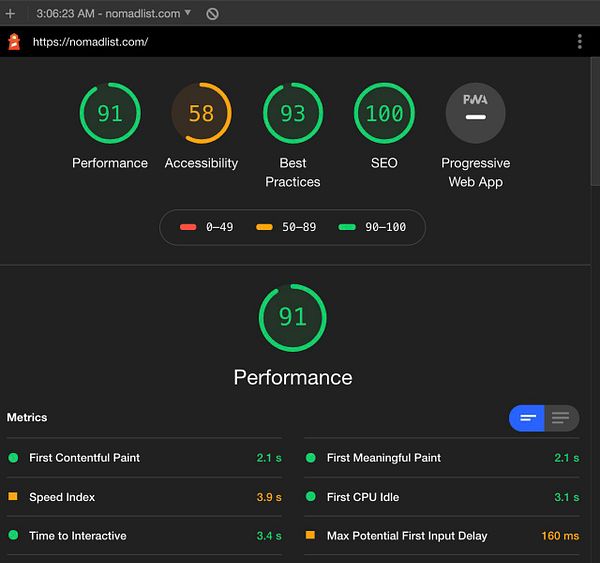Click the clear all icon next to the report selector

212,14
